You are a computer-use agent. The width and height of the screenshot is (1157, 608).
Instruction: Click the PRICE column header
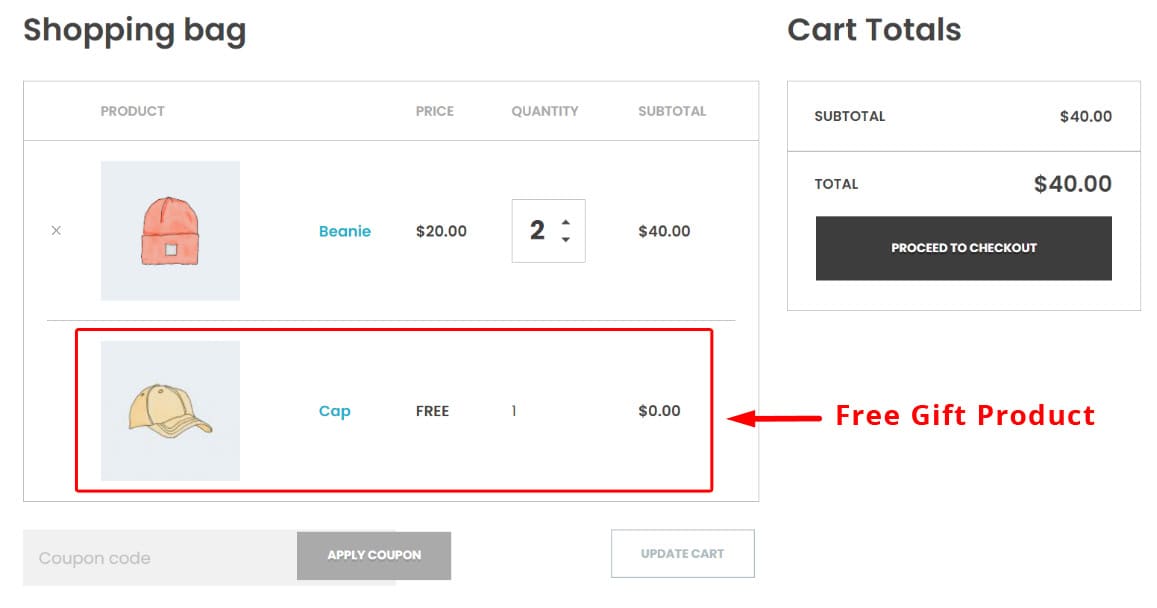point(435,111)
